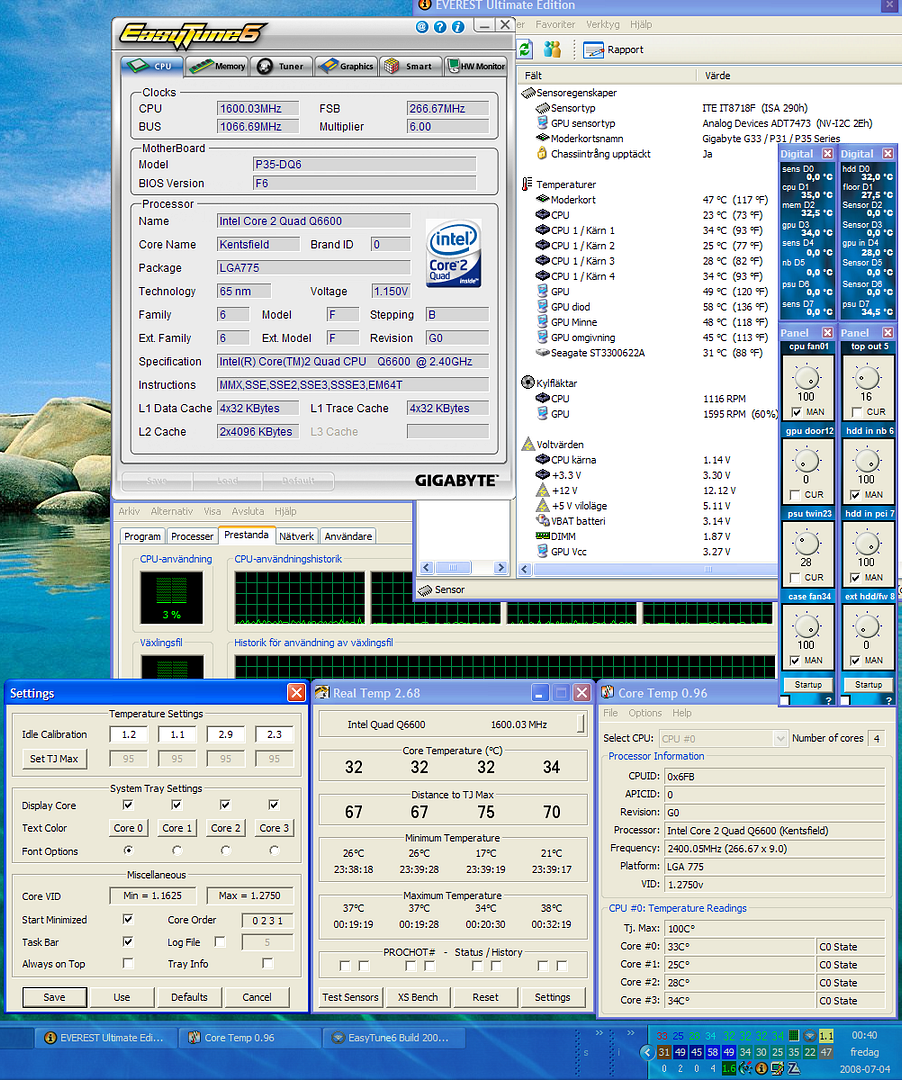The height and width of the screenshot is (1080, 902).
Task: Click EVEREST refresh toolbar icon
Action: [525, 50]
